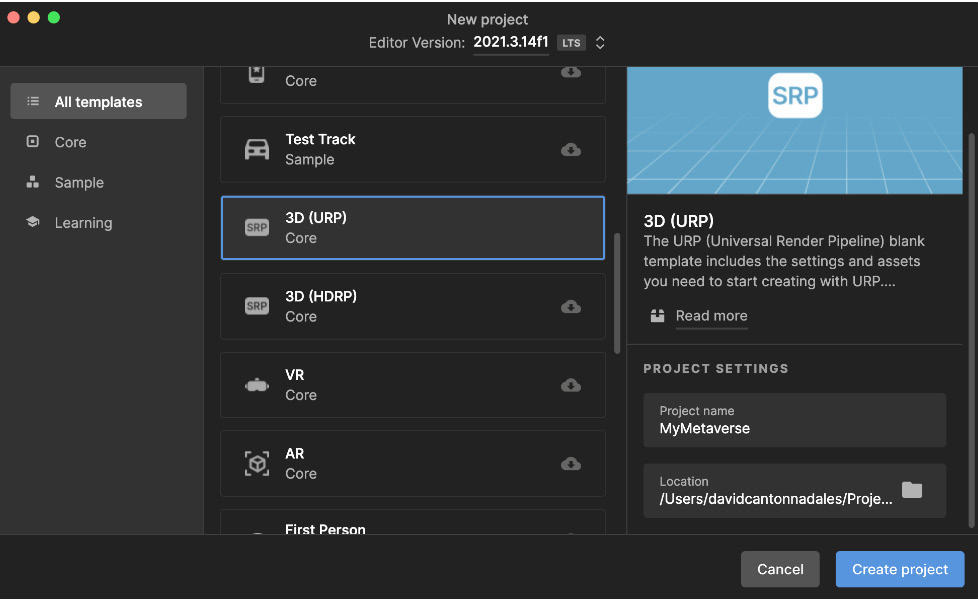This screenshot has height=600, width=978.
Task: Click the Sample category icon
Action: point(33,182)
